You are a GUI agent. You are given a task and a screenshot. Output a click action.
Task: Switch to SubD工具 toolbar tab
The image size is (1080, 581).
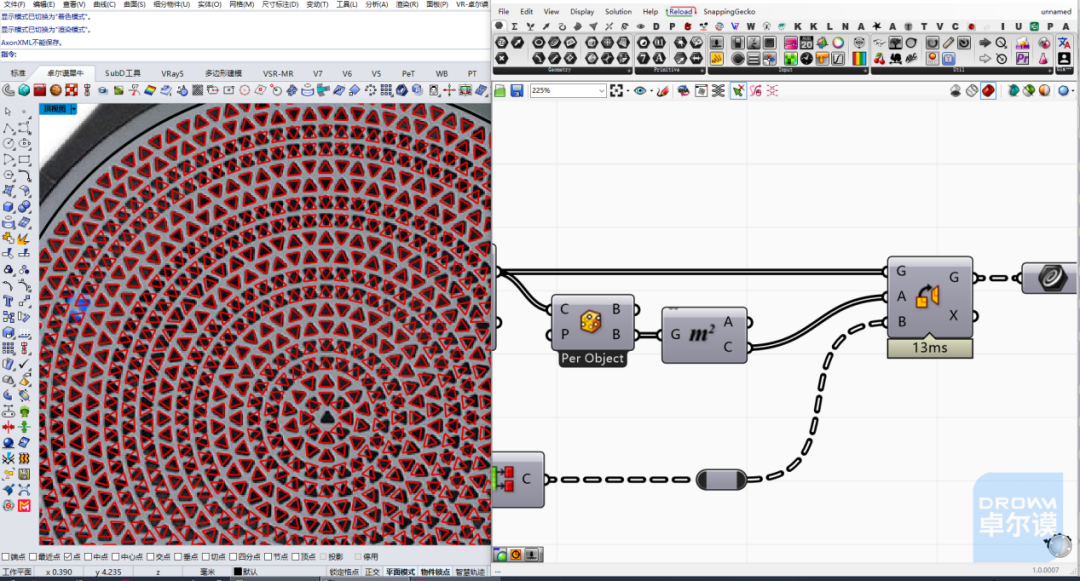point(123,73)
